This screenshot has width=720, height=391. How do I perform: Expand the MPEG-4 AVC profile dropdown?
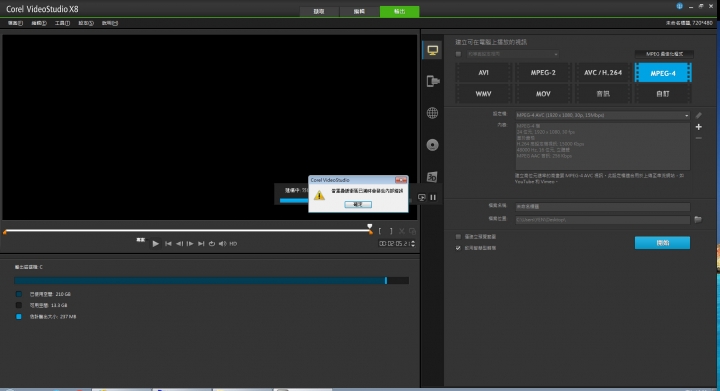[686, 115]
